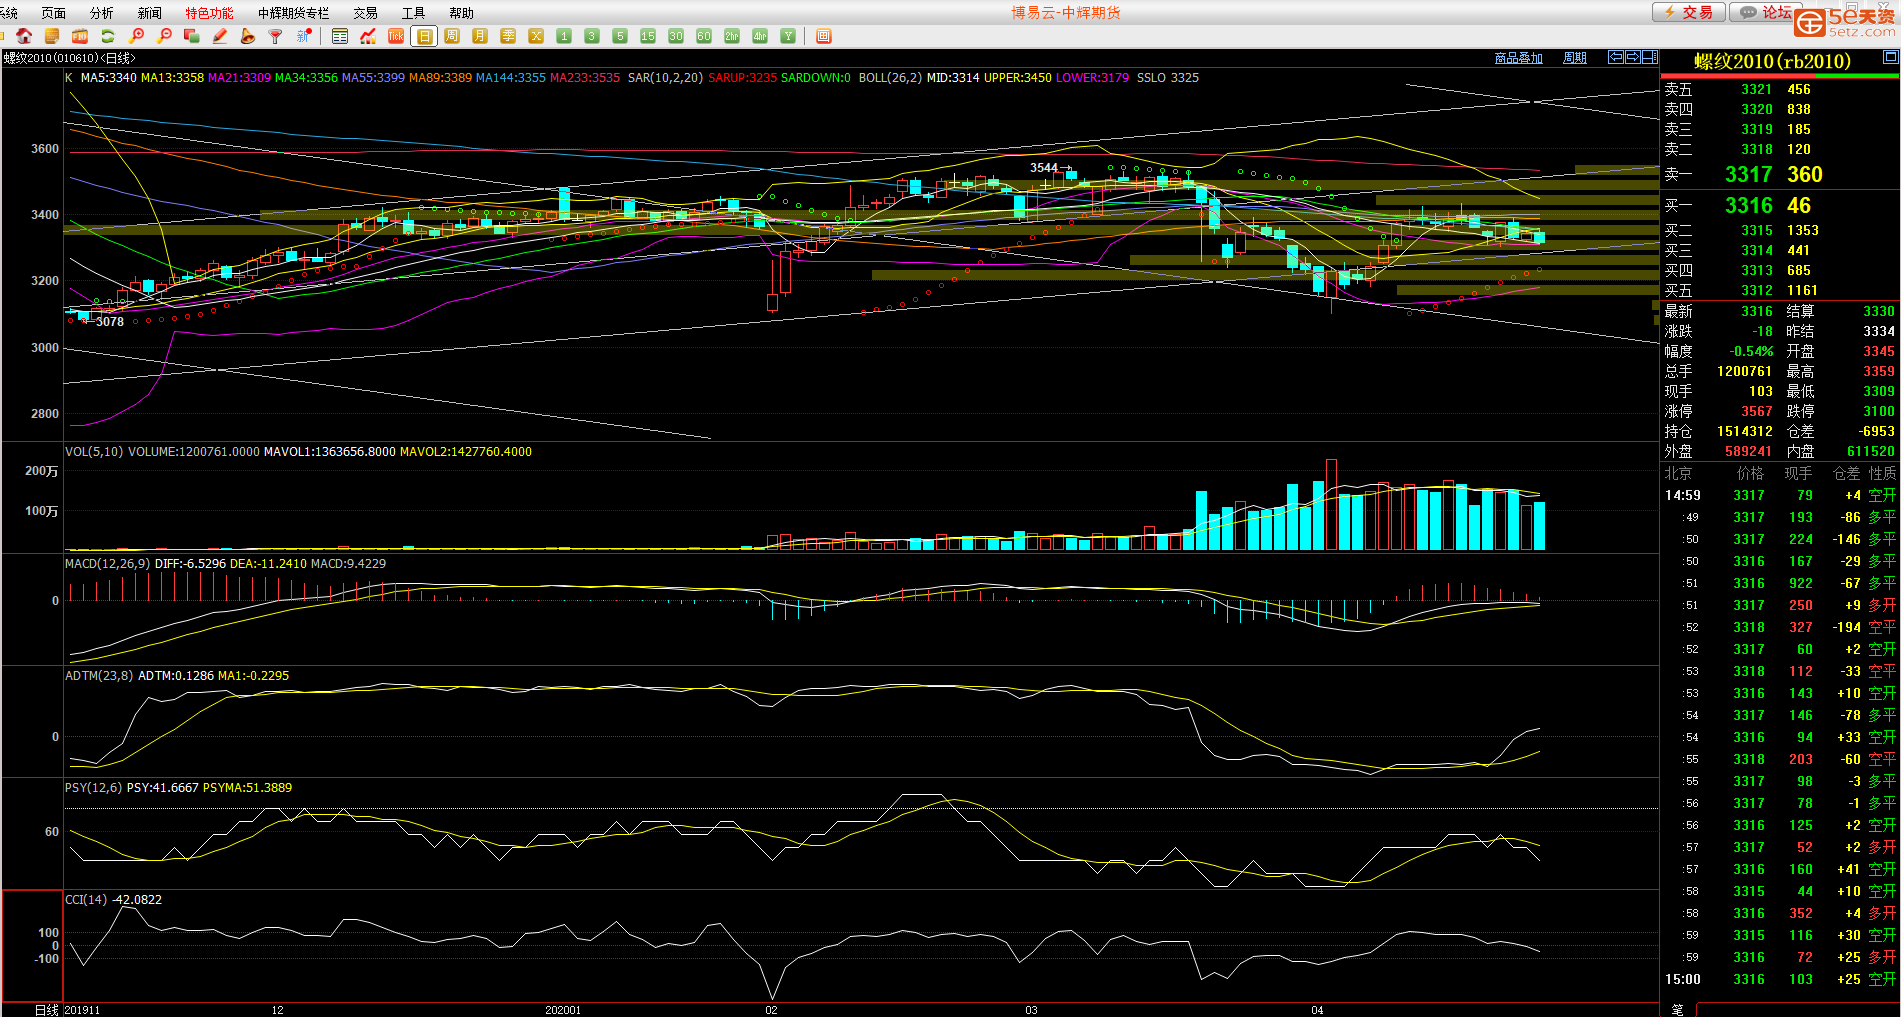The image size is (1901, 1017).
Task: Click the 持仓 value 1514312
Action: (1744, 431)
